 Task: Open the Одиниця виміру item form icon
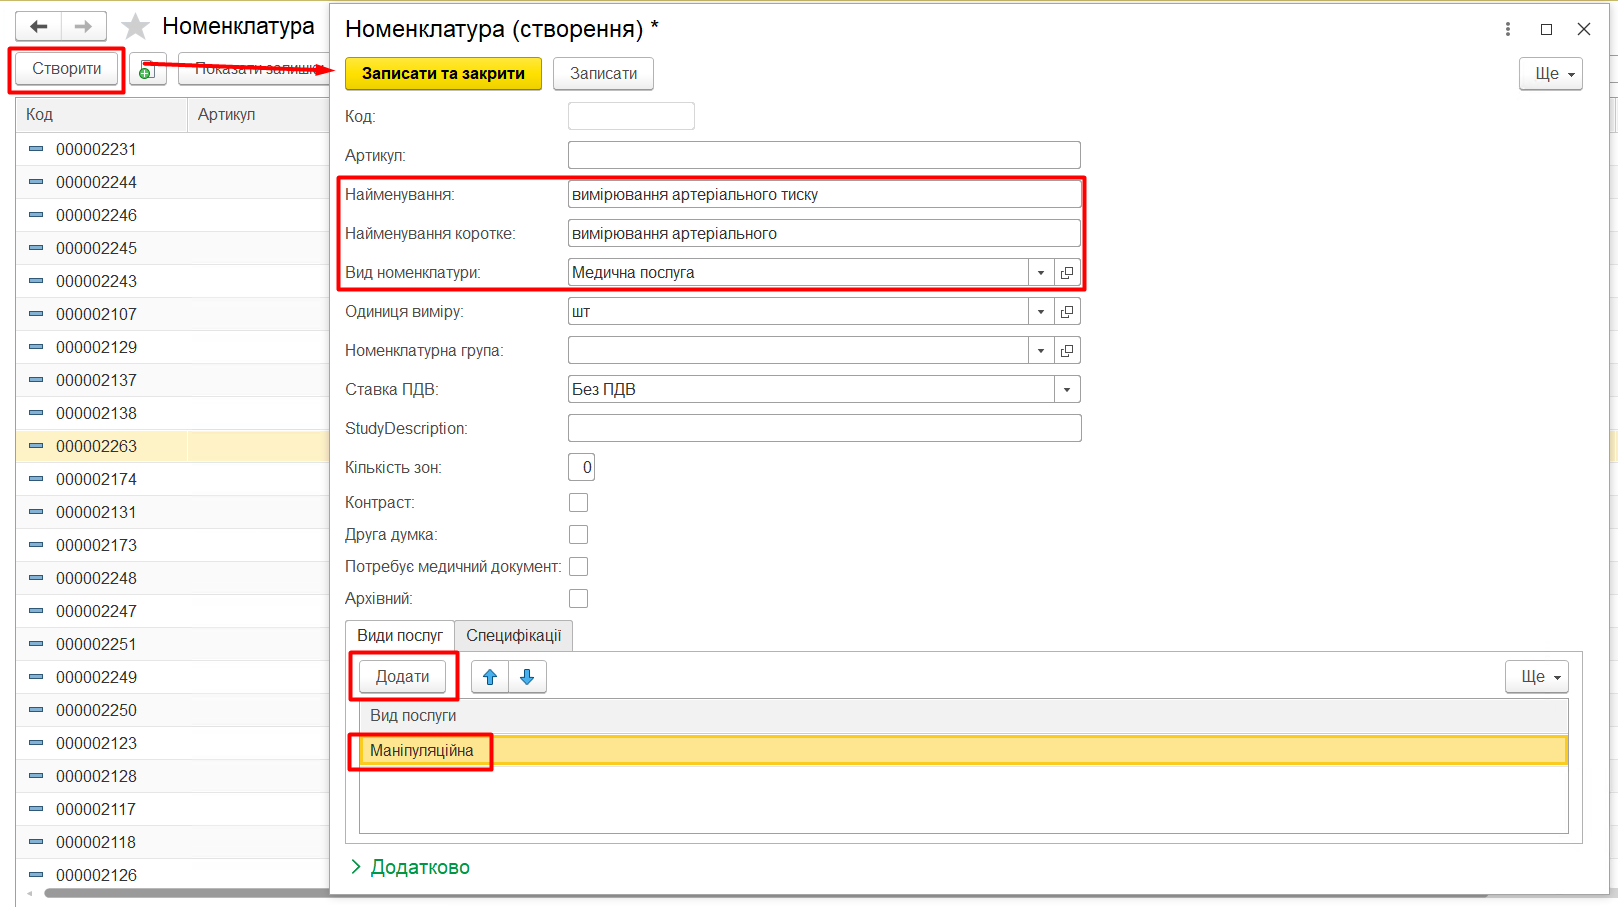1067,312
